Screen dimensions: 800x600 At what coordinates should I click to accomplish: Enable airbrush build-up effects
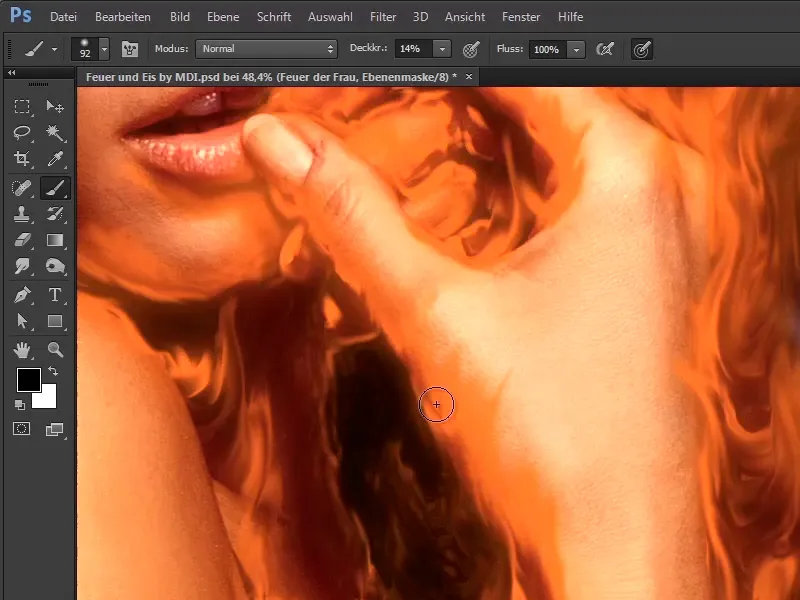click(x=605, y=49)
